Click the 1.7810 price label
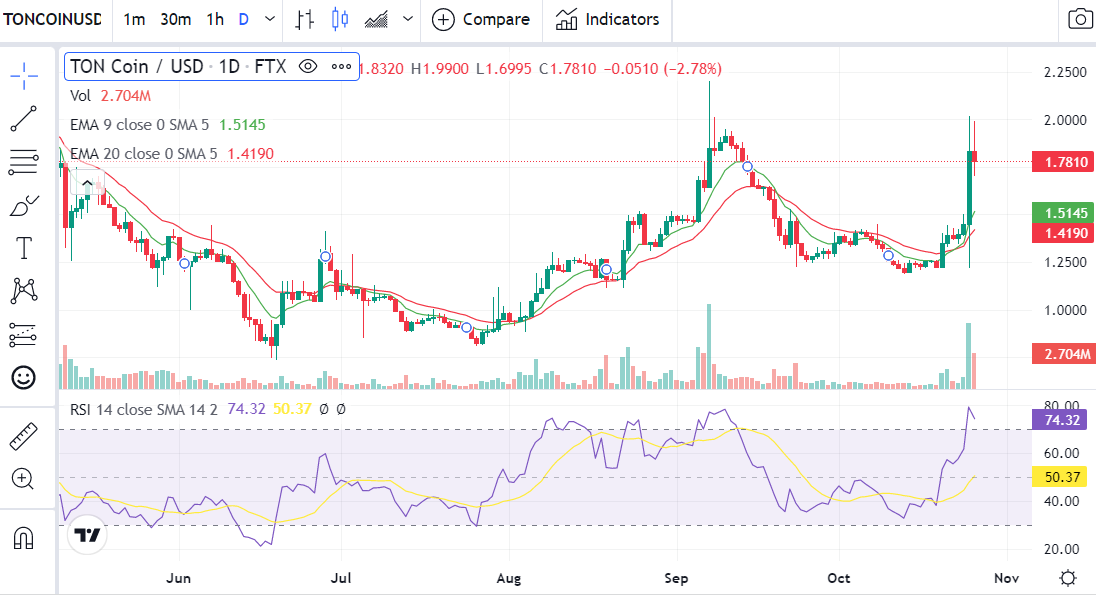The width and height of the screenshot is (1096, 595). pos(1062,161)
